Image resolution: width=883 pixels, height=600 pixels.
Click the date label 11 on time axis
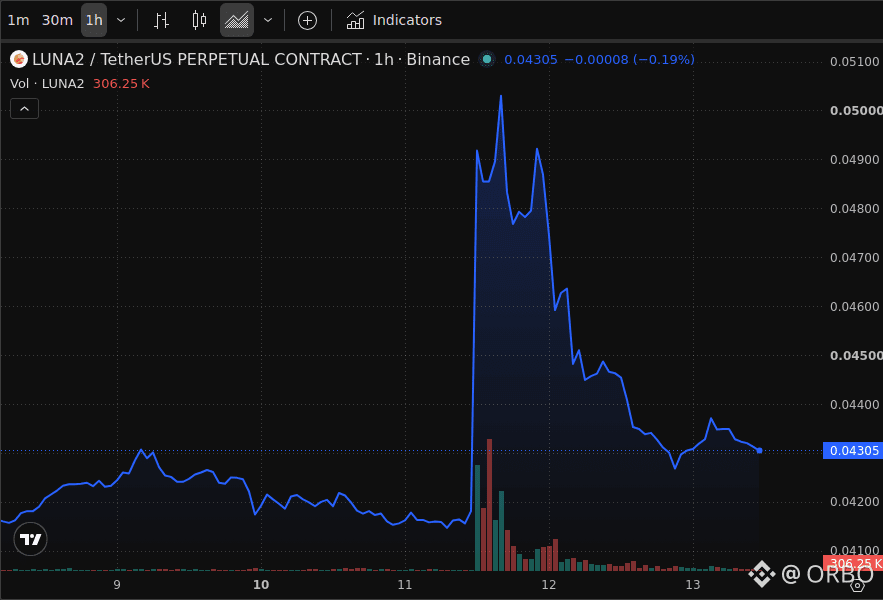404,585
